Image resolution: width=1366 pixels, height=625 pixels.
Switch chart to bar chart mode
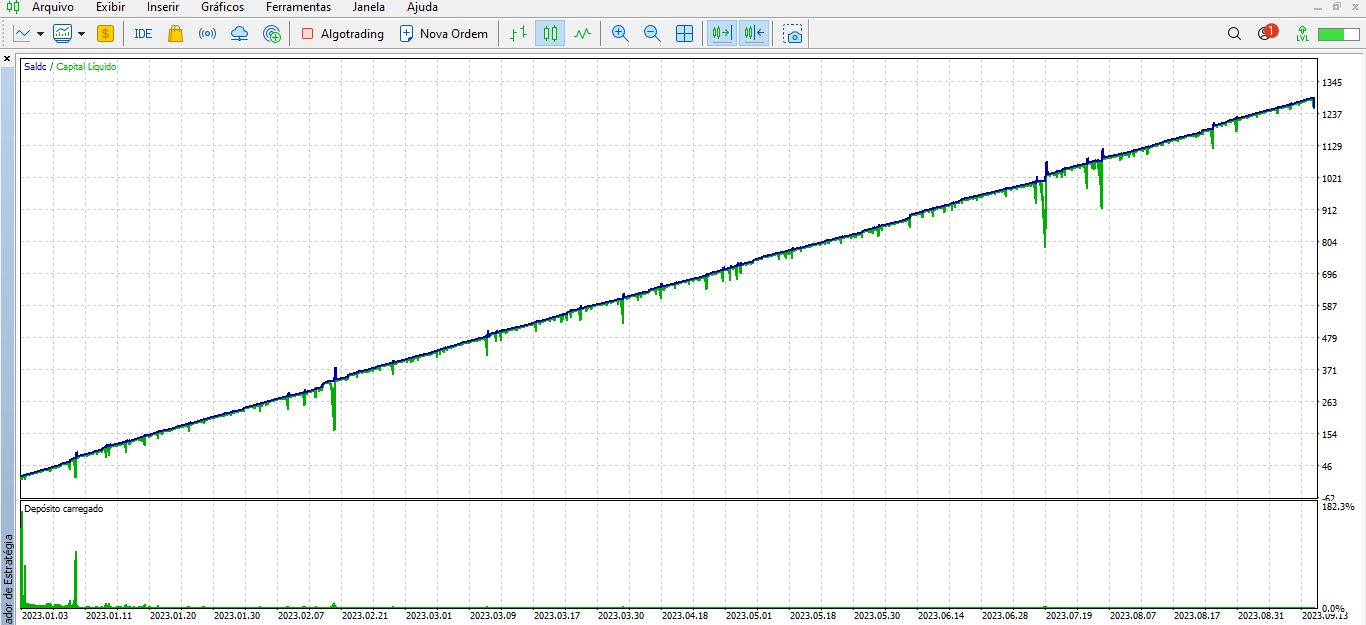pyautogui.click(x=518, y=33)
